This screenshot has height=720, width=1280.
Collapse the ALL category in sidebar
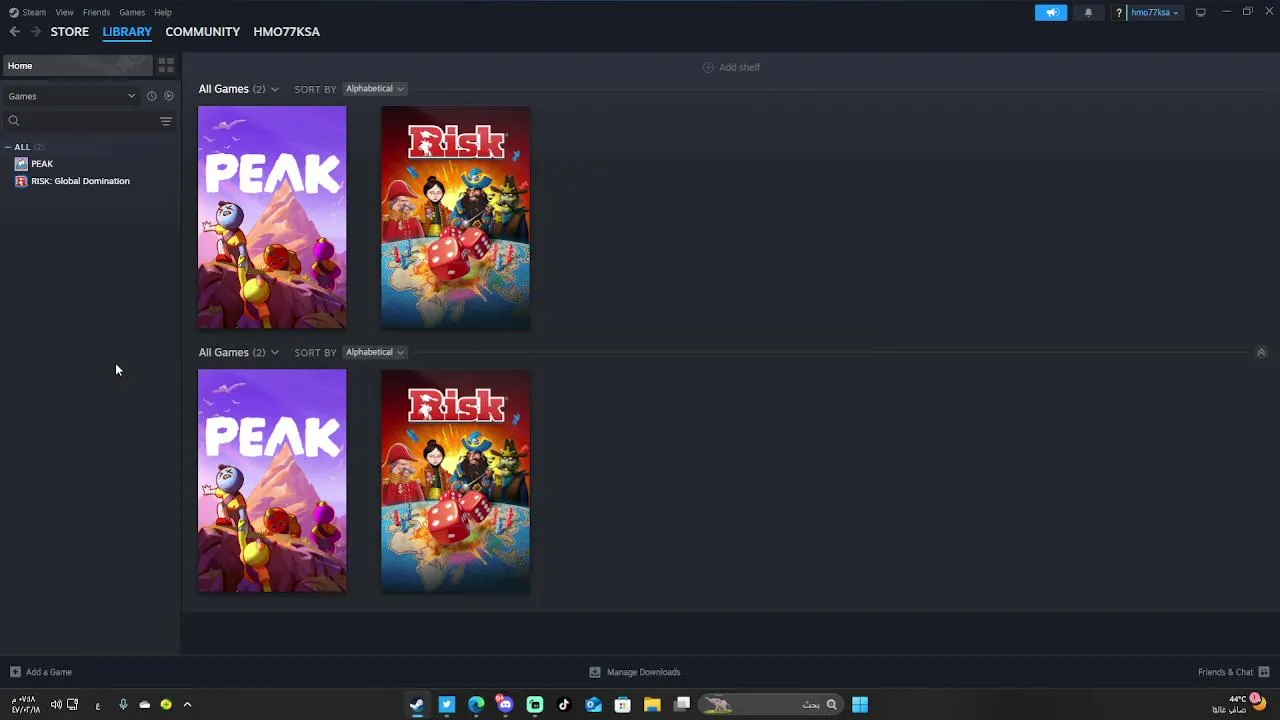(8, 147)
